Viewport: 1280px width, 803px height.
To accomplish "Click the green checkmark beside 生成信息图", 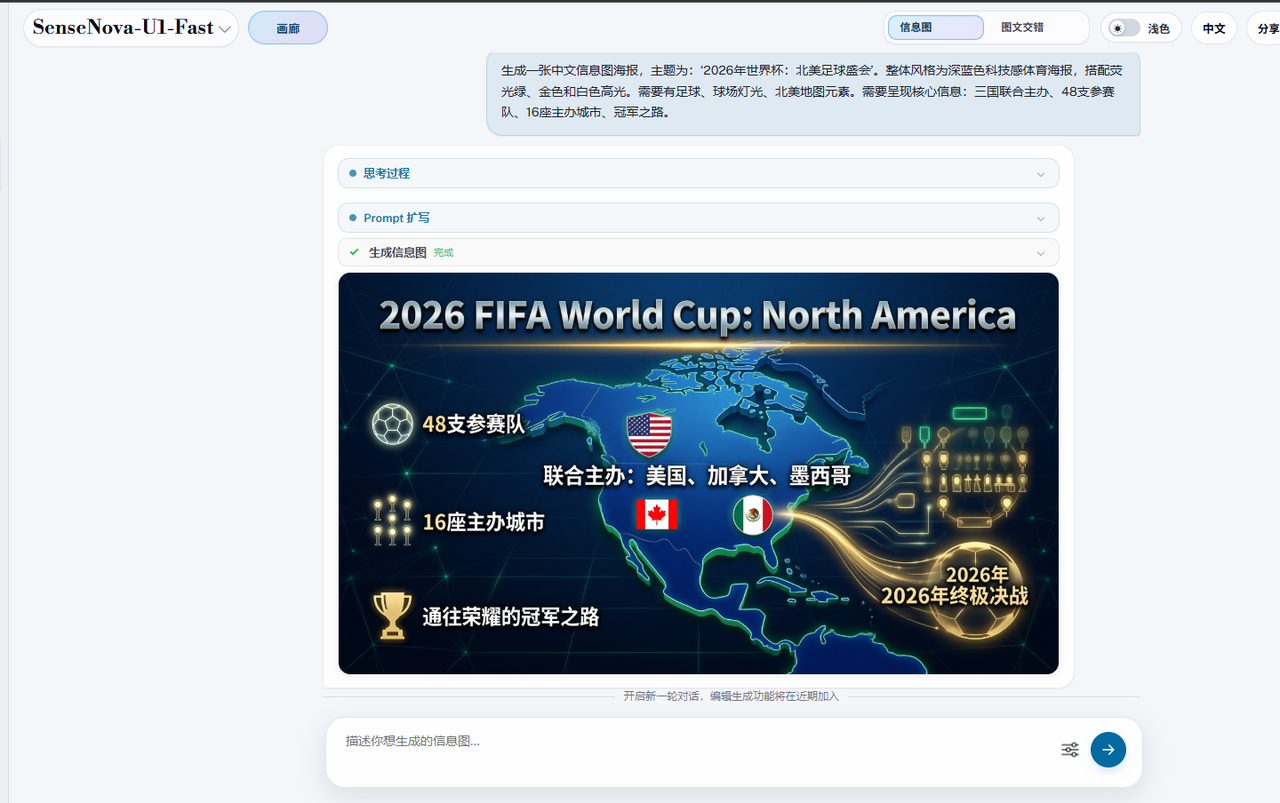I will [x=354, y=252].
